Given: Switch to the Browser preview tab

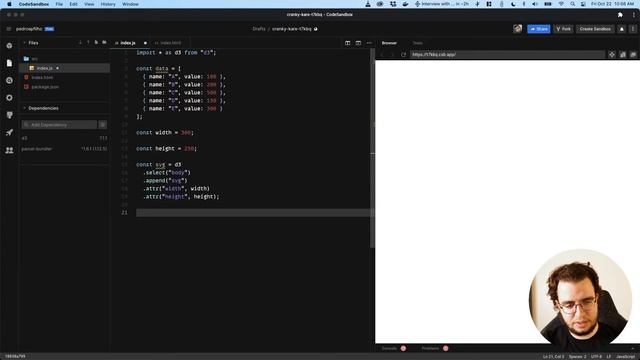Looking at the screenshot, I should (x=389, y=43).
